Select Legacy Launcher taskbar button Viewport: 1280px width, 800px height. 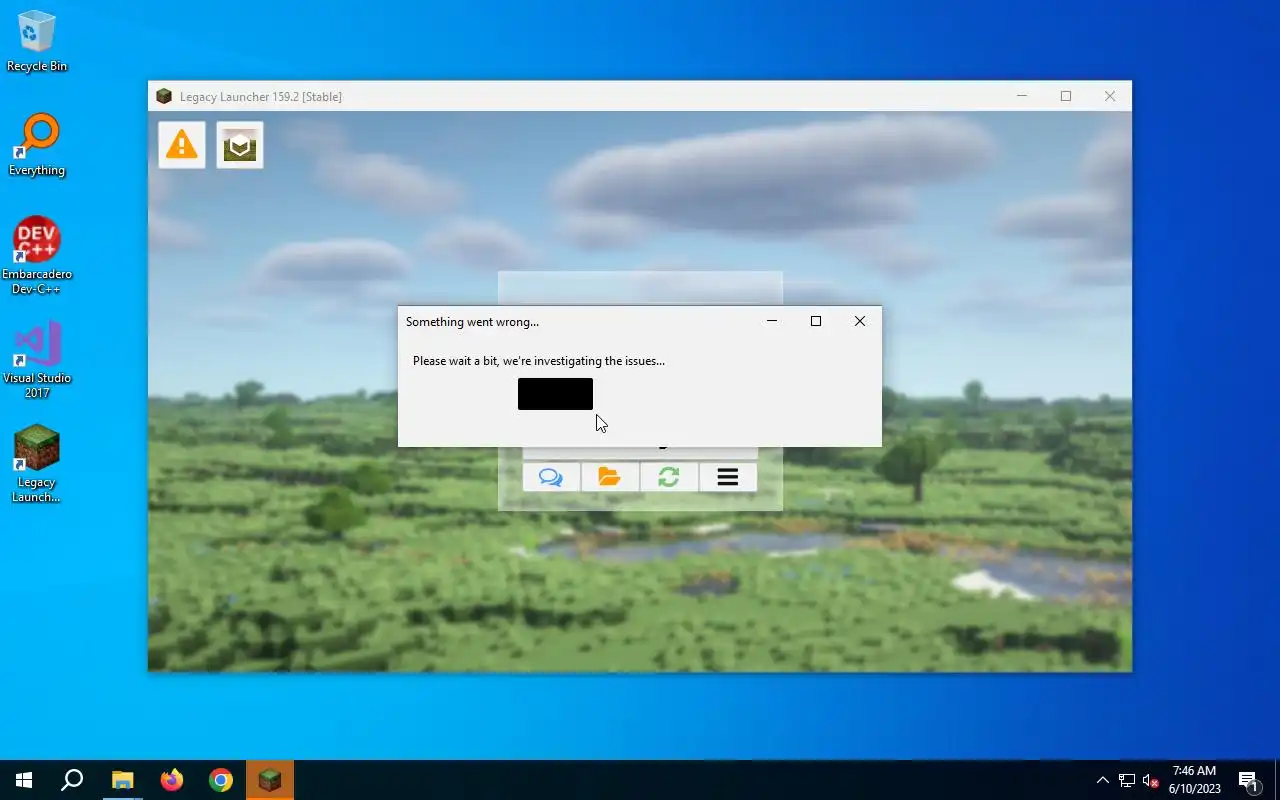pyautogui.click(x=270, y=780)
